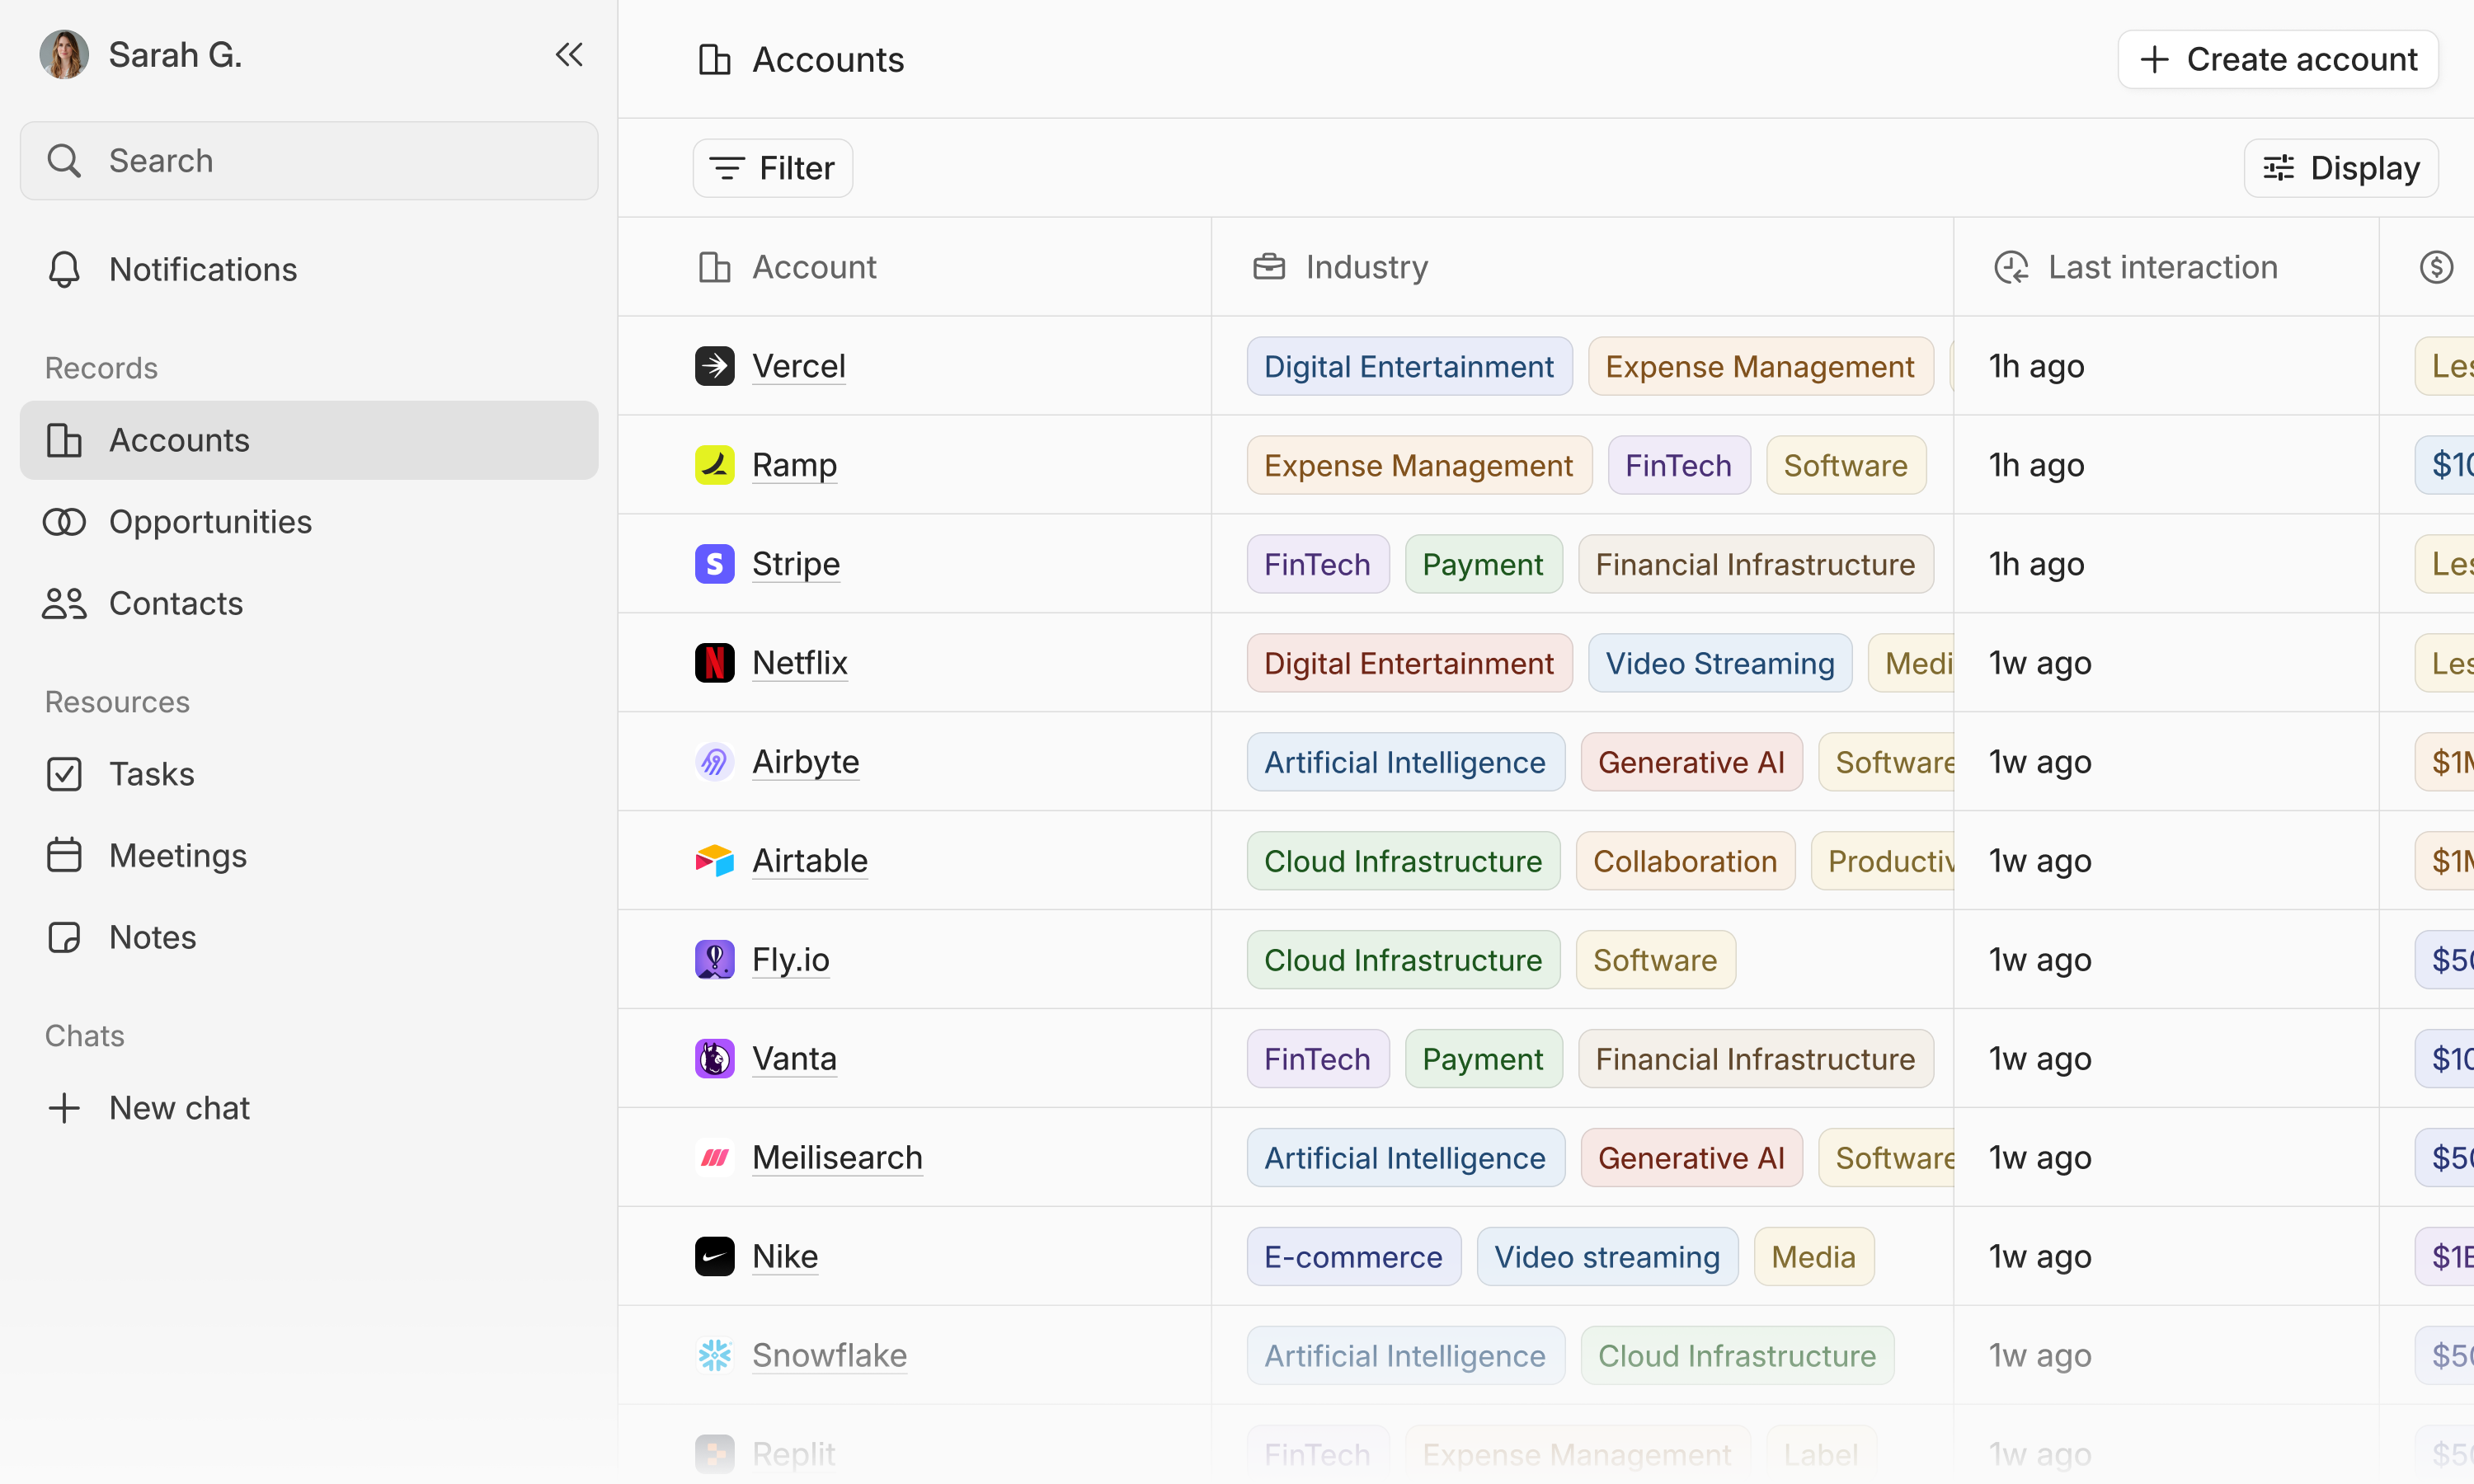Image resolution: width=2474 pixels, height=1484 pixels.
Task: Open the Stripe account link
Action: coord(796,564)
